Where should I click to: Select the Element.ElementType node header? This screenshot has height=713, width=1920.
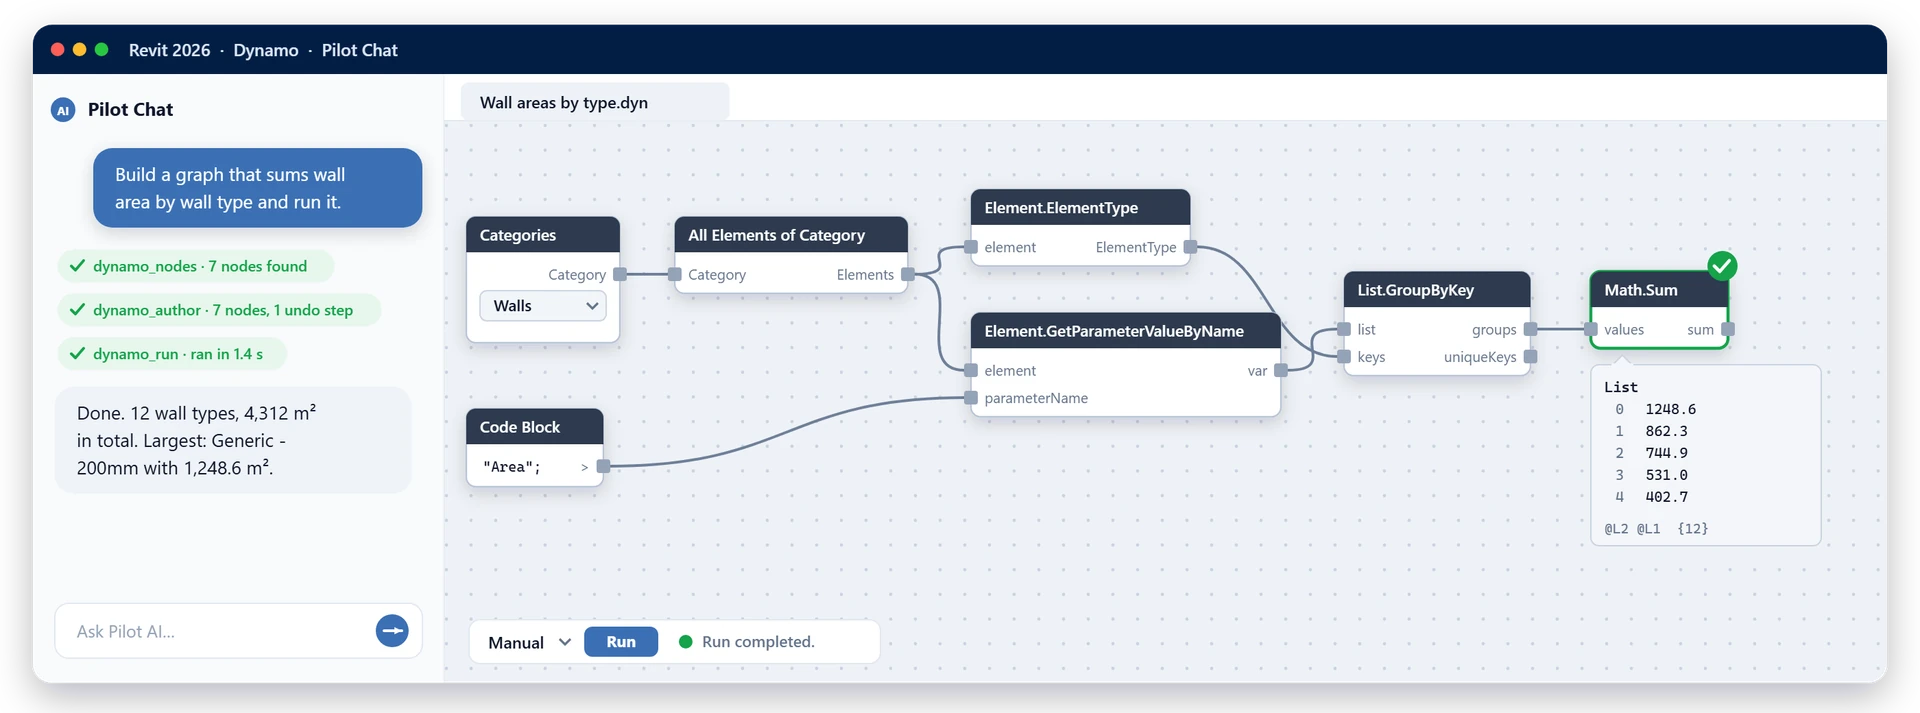(1080, 207)
